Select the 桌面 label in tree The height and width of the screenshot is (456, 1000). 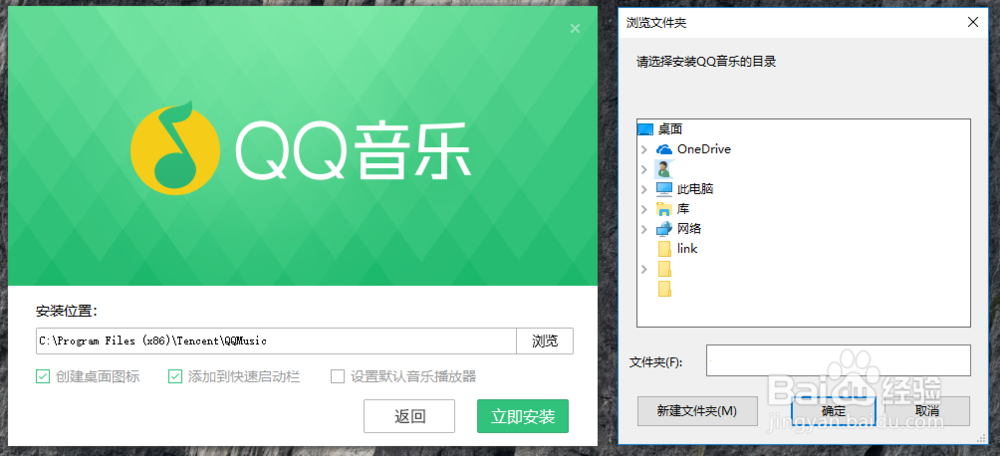tap(670, 129)
